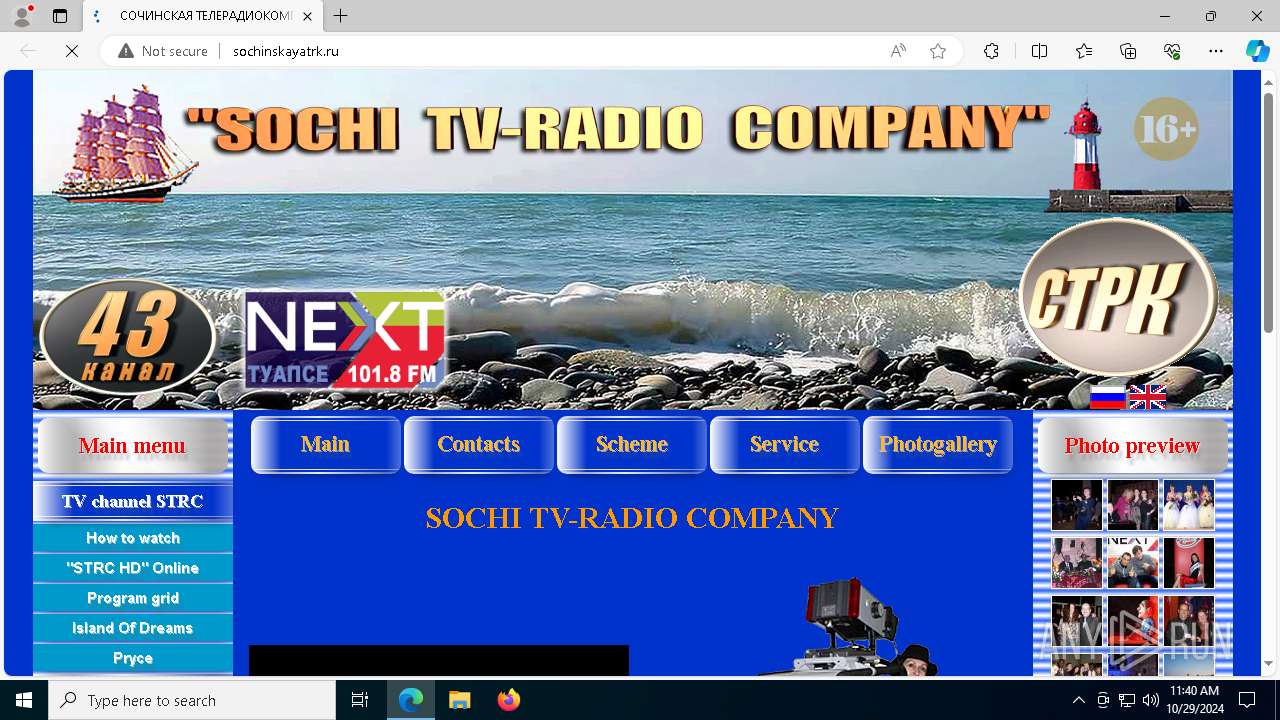Image resolution: width=1280 pixels, height=720 pixels.
Task: Open the Photogallery navigation button
Action: point(938,444)
